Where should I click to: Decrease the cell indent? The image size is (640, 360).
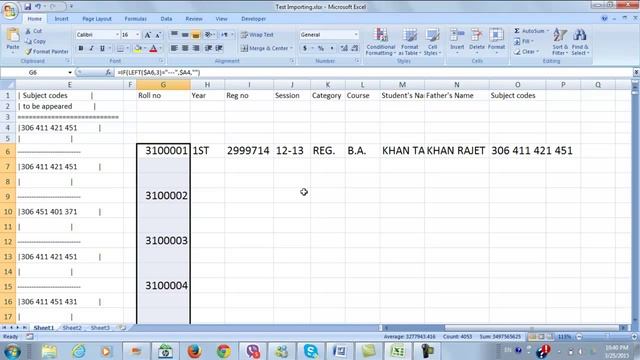pyautogui.click(x=209, y=48)
